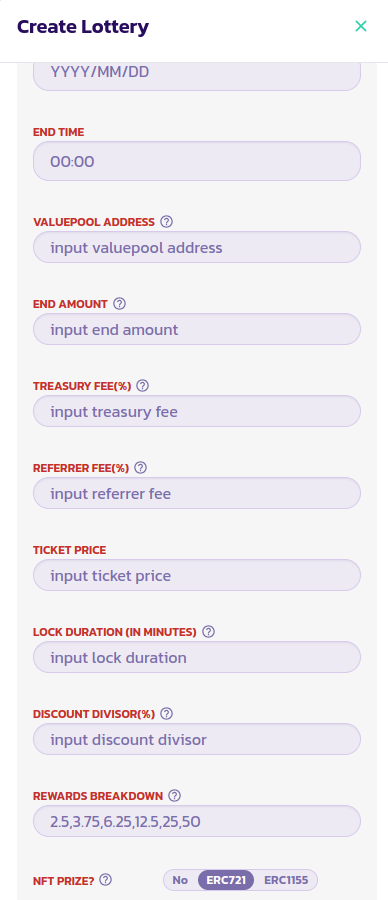Image resolution: width=388 pixels, height=900 pixels.
Task: Focus the End Time 00:00 field
Action: point(197,161)
